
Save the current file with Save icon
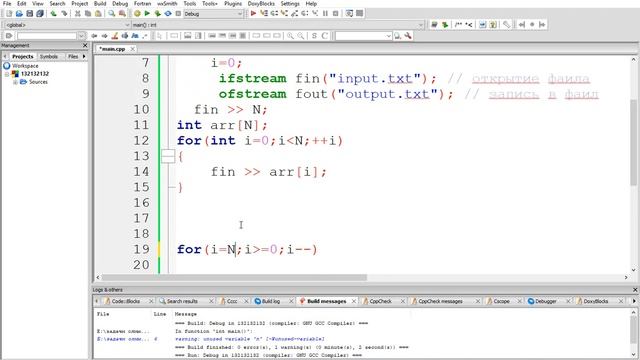[x=29, y=13]
